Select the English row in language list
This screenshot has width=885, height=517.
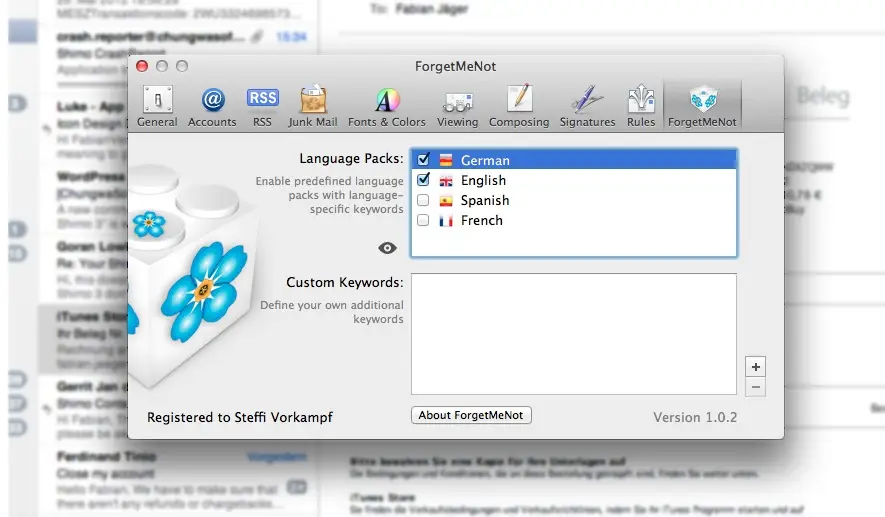(x=574, y=180)
